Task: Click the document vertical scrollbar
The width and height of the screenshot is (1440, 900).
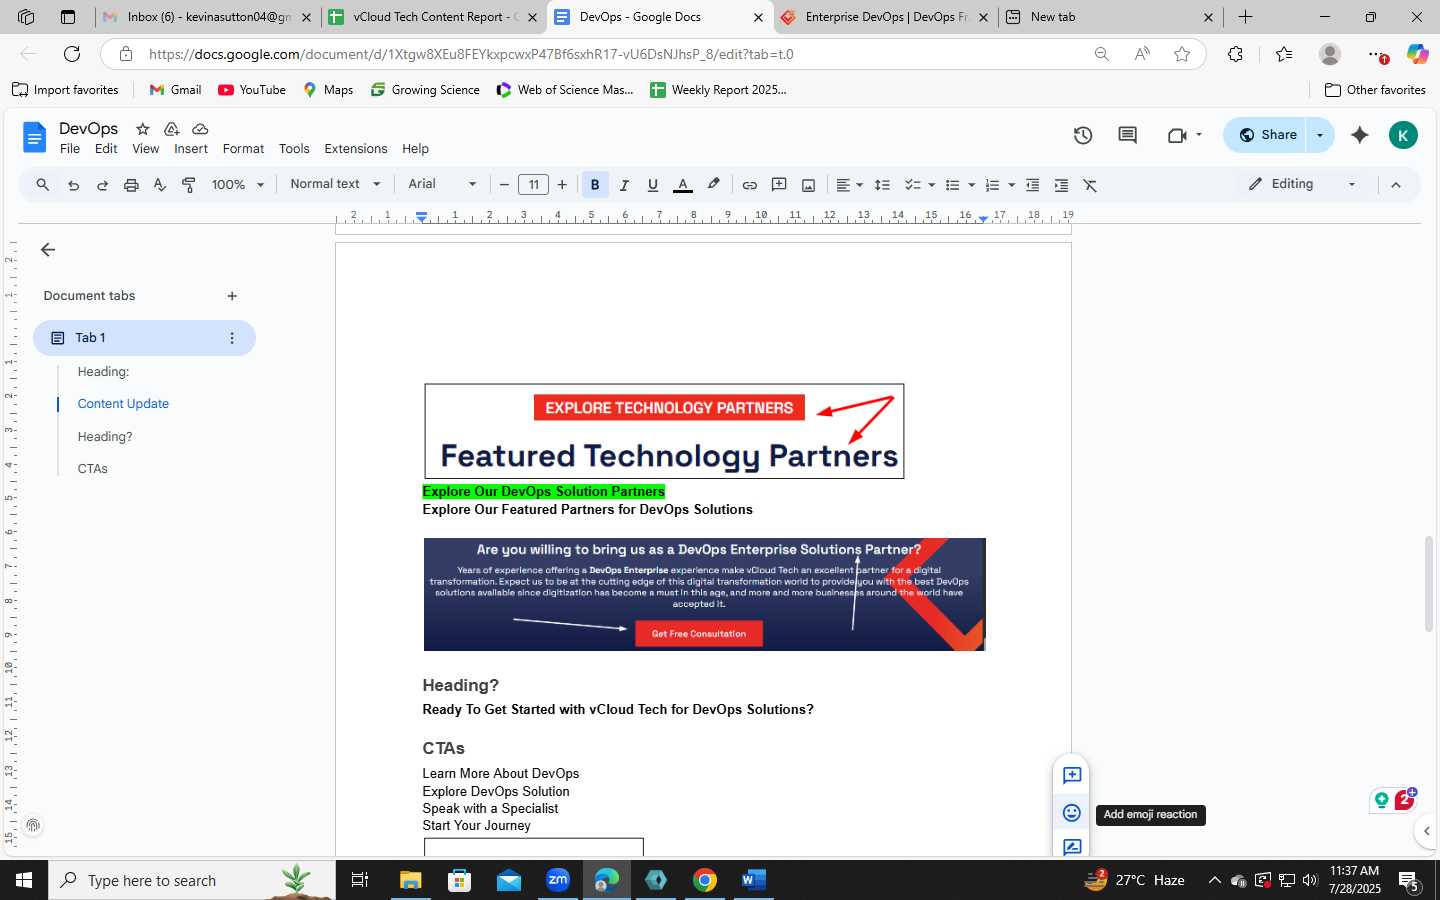Action: 1428,583
